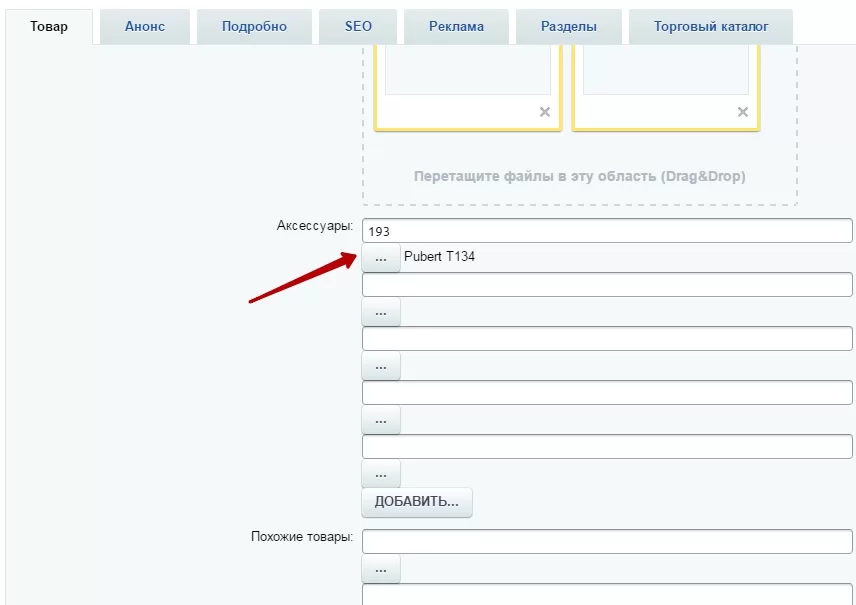Image resolution: width=856 pixels, height=605 pixels.
Task: Focus the fourth Аксессуары input field
Action: click(x=607, y=393)
